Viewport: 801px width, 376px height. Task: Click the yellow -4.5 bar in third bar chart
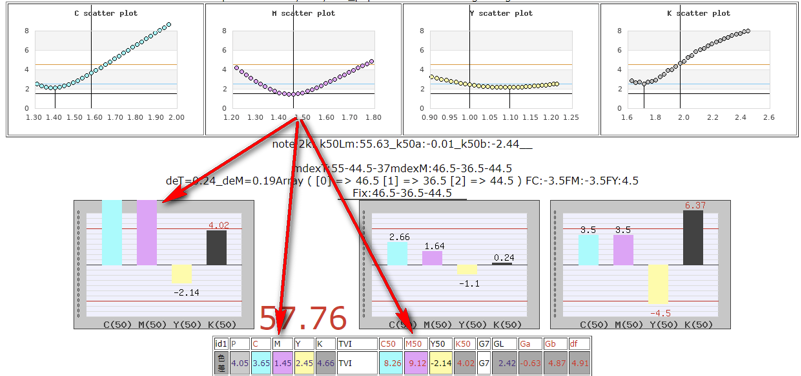[658, 284]
